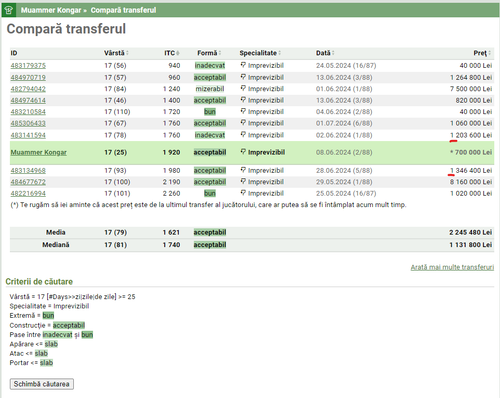Open player ID 482794042
The height and width of the screenshot is (398, 500).
pyautogui.click(x=28, y=89)
